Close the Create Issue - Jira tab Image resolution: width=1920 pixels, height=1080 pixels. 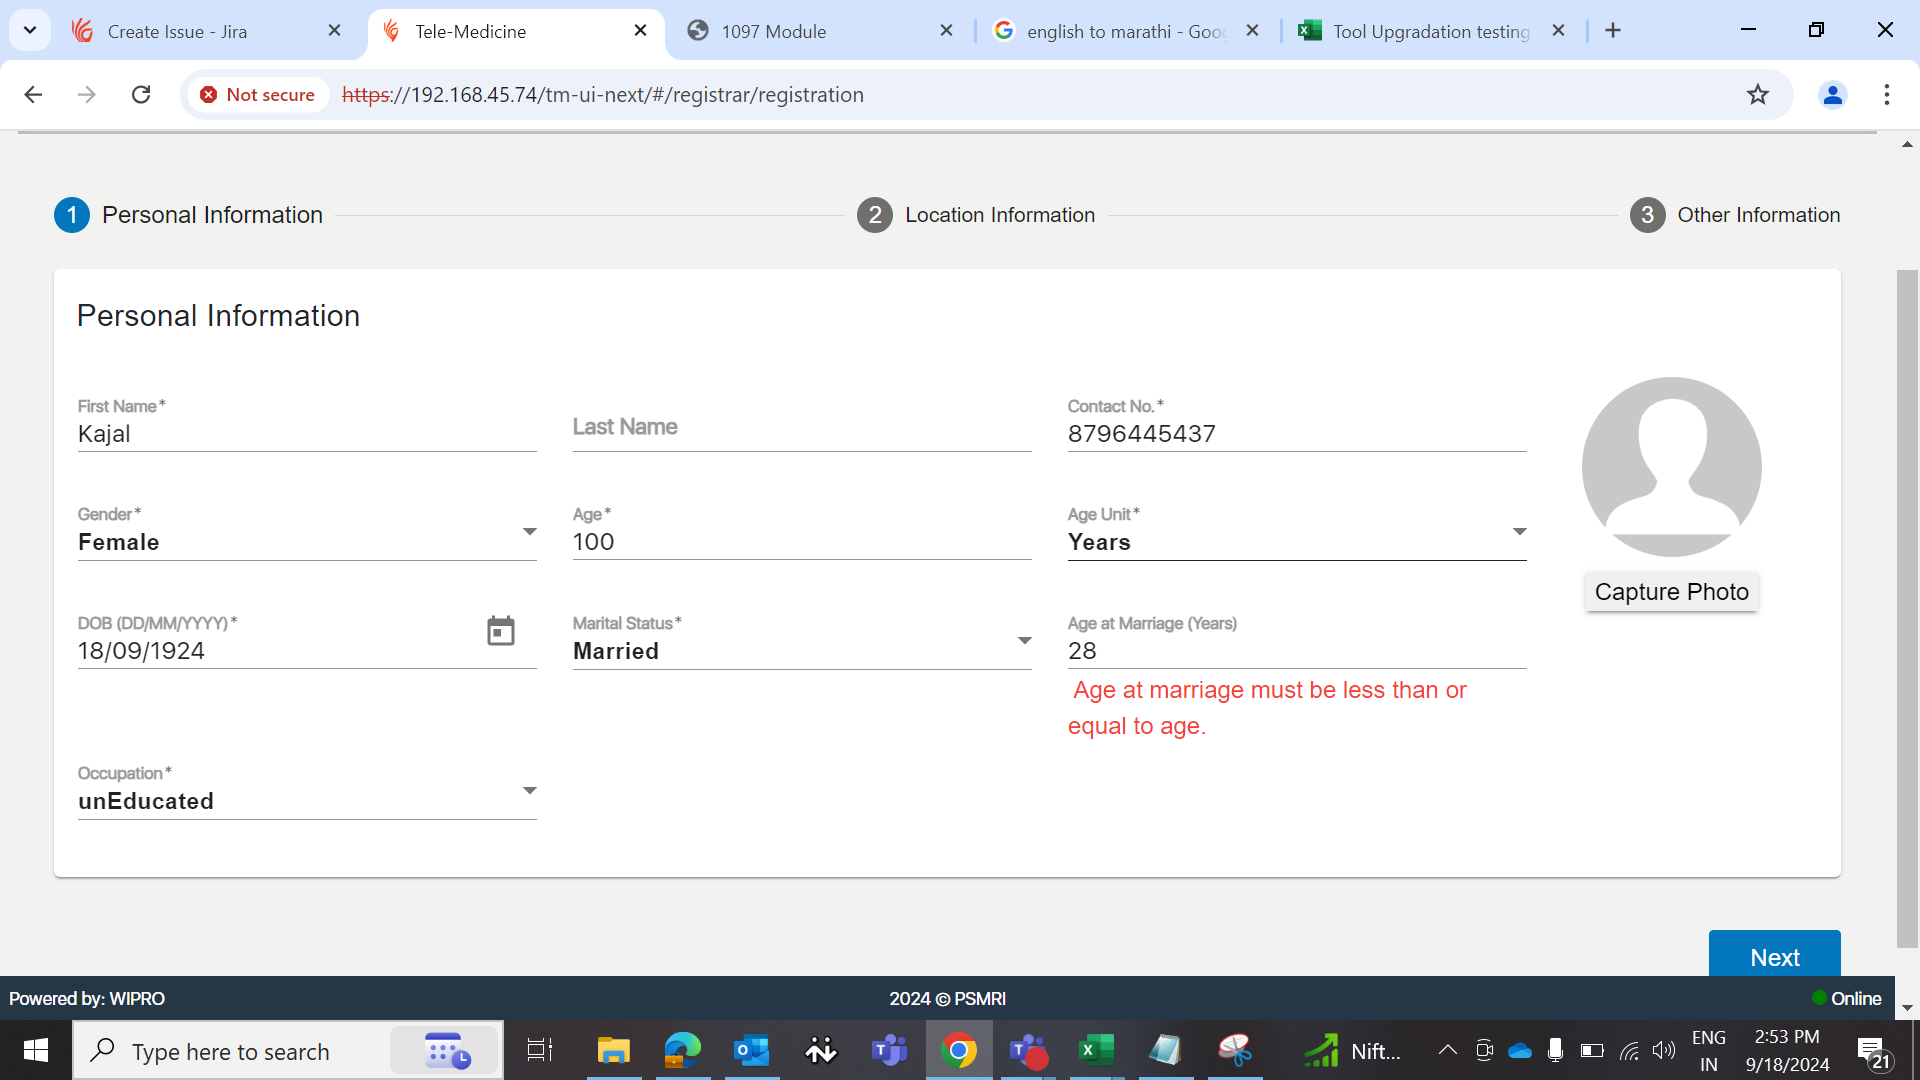pyautogui.click(x=334, y=30)
